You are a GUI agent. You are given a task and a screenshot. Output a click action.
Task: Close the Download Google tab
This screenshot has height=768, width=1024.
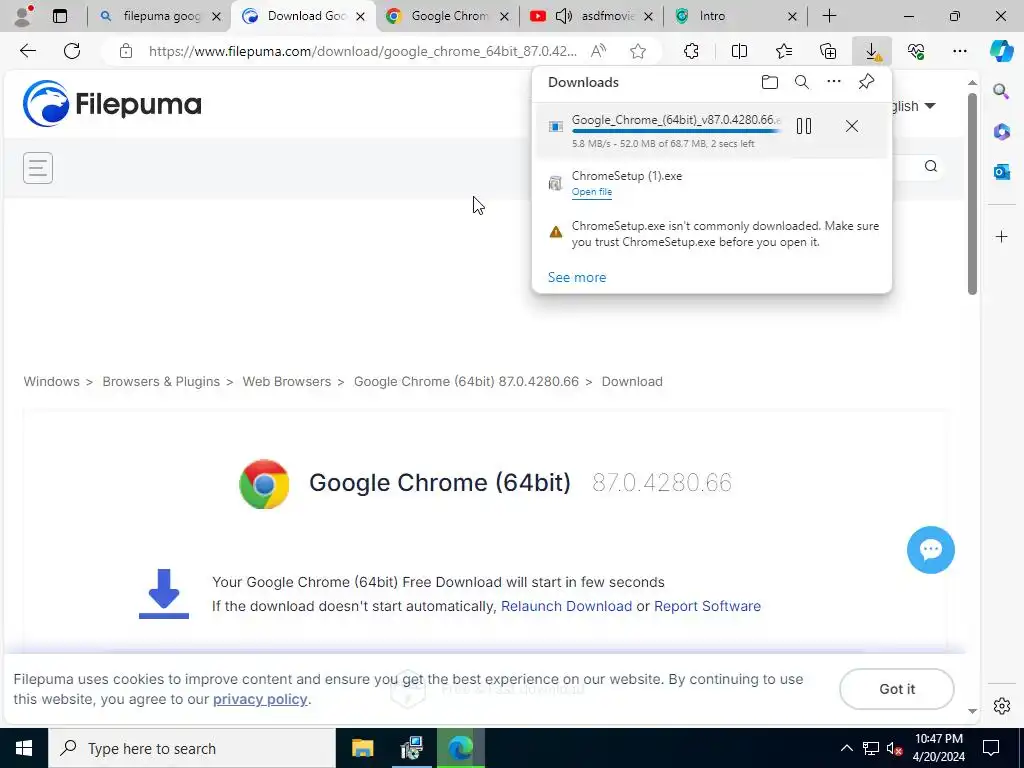[360, 16]
